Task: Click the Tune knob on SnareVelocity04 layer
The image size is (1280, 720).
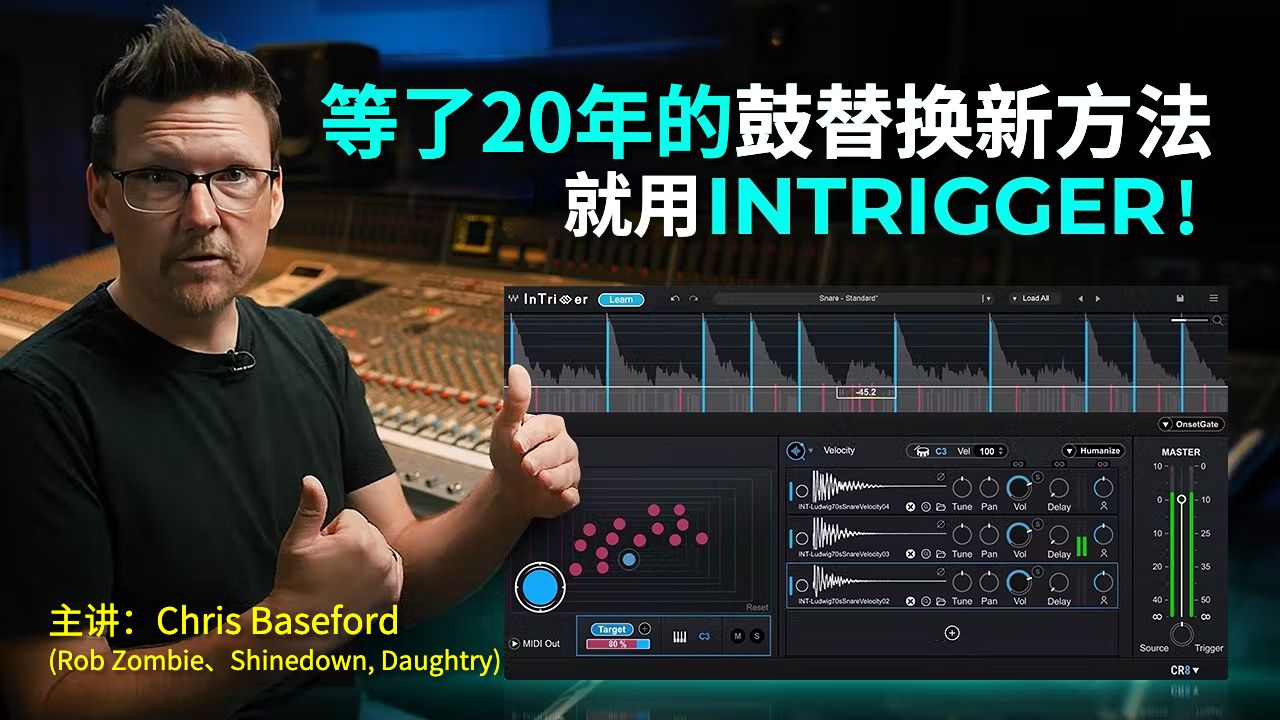Action: pos(961,487)
